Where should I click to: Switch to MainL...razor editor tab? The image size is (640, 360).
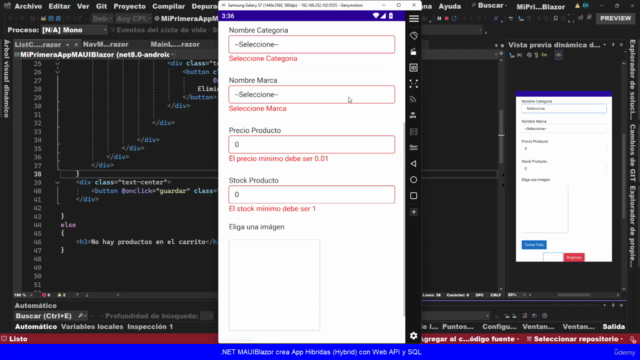pos(175,44)
